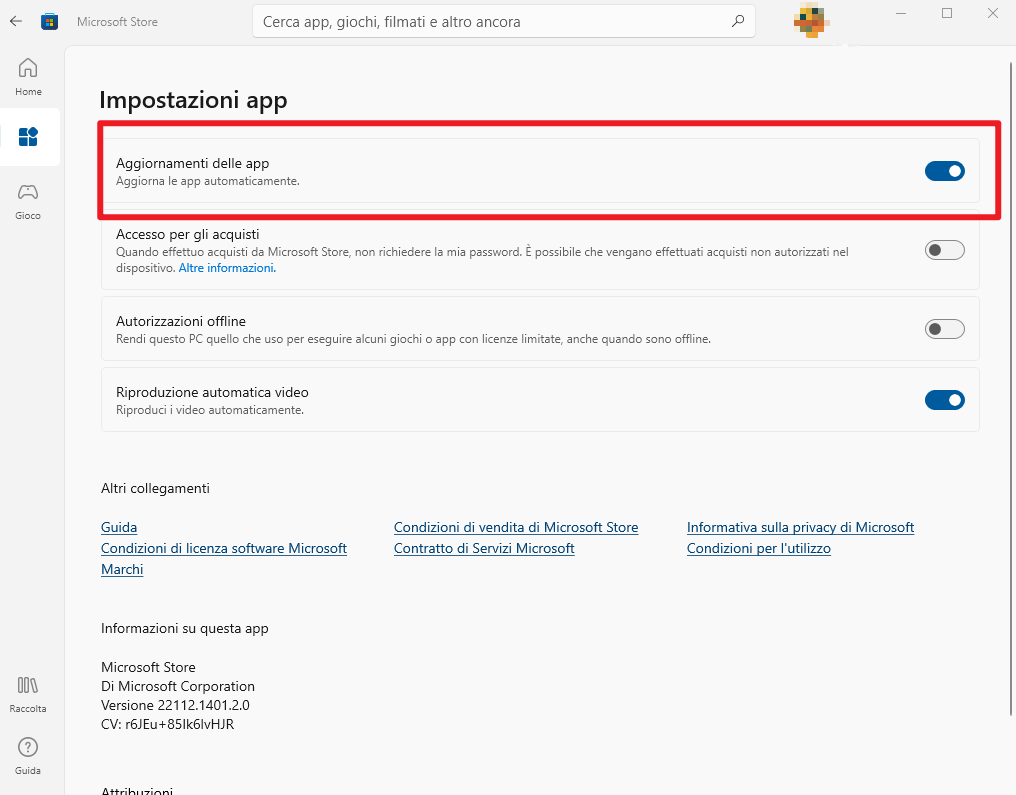Click the Impostazioni app heading

point(193,100)
